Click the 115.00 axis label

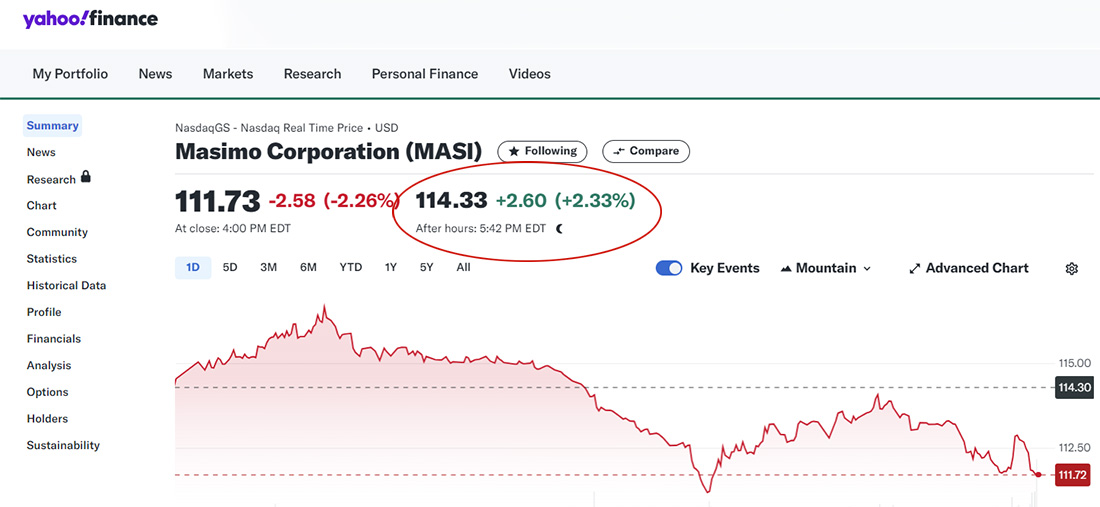[1074, 363]
